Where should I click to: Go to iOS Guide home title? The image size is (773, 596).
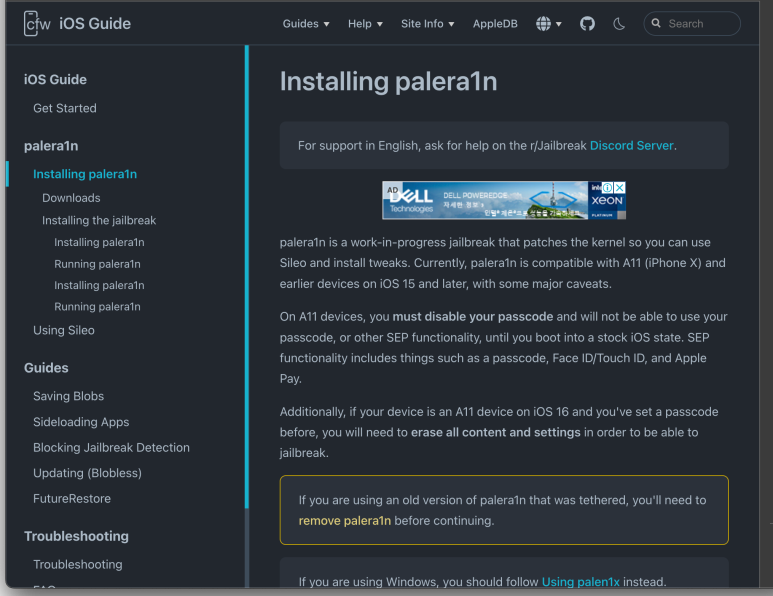95,24
